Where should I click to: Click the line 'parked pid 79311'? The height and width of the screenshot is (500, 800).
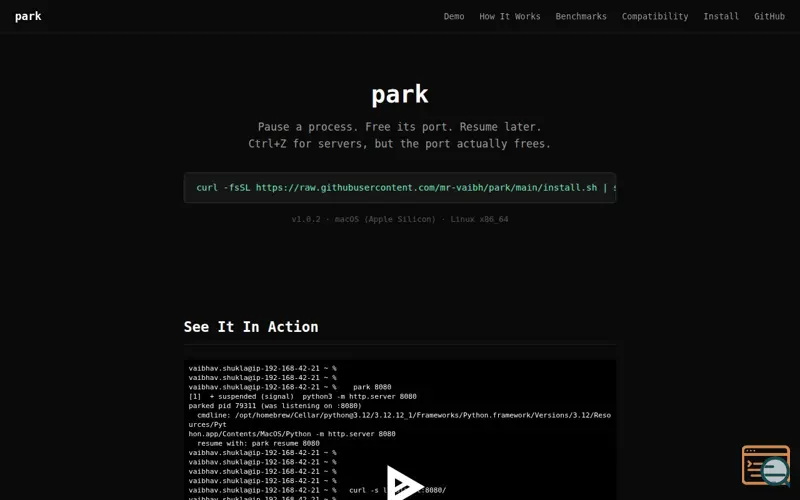pos(275,406)
